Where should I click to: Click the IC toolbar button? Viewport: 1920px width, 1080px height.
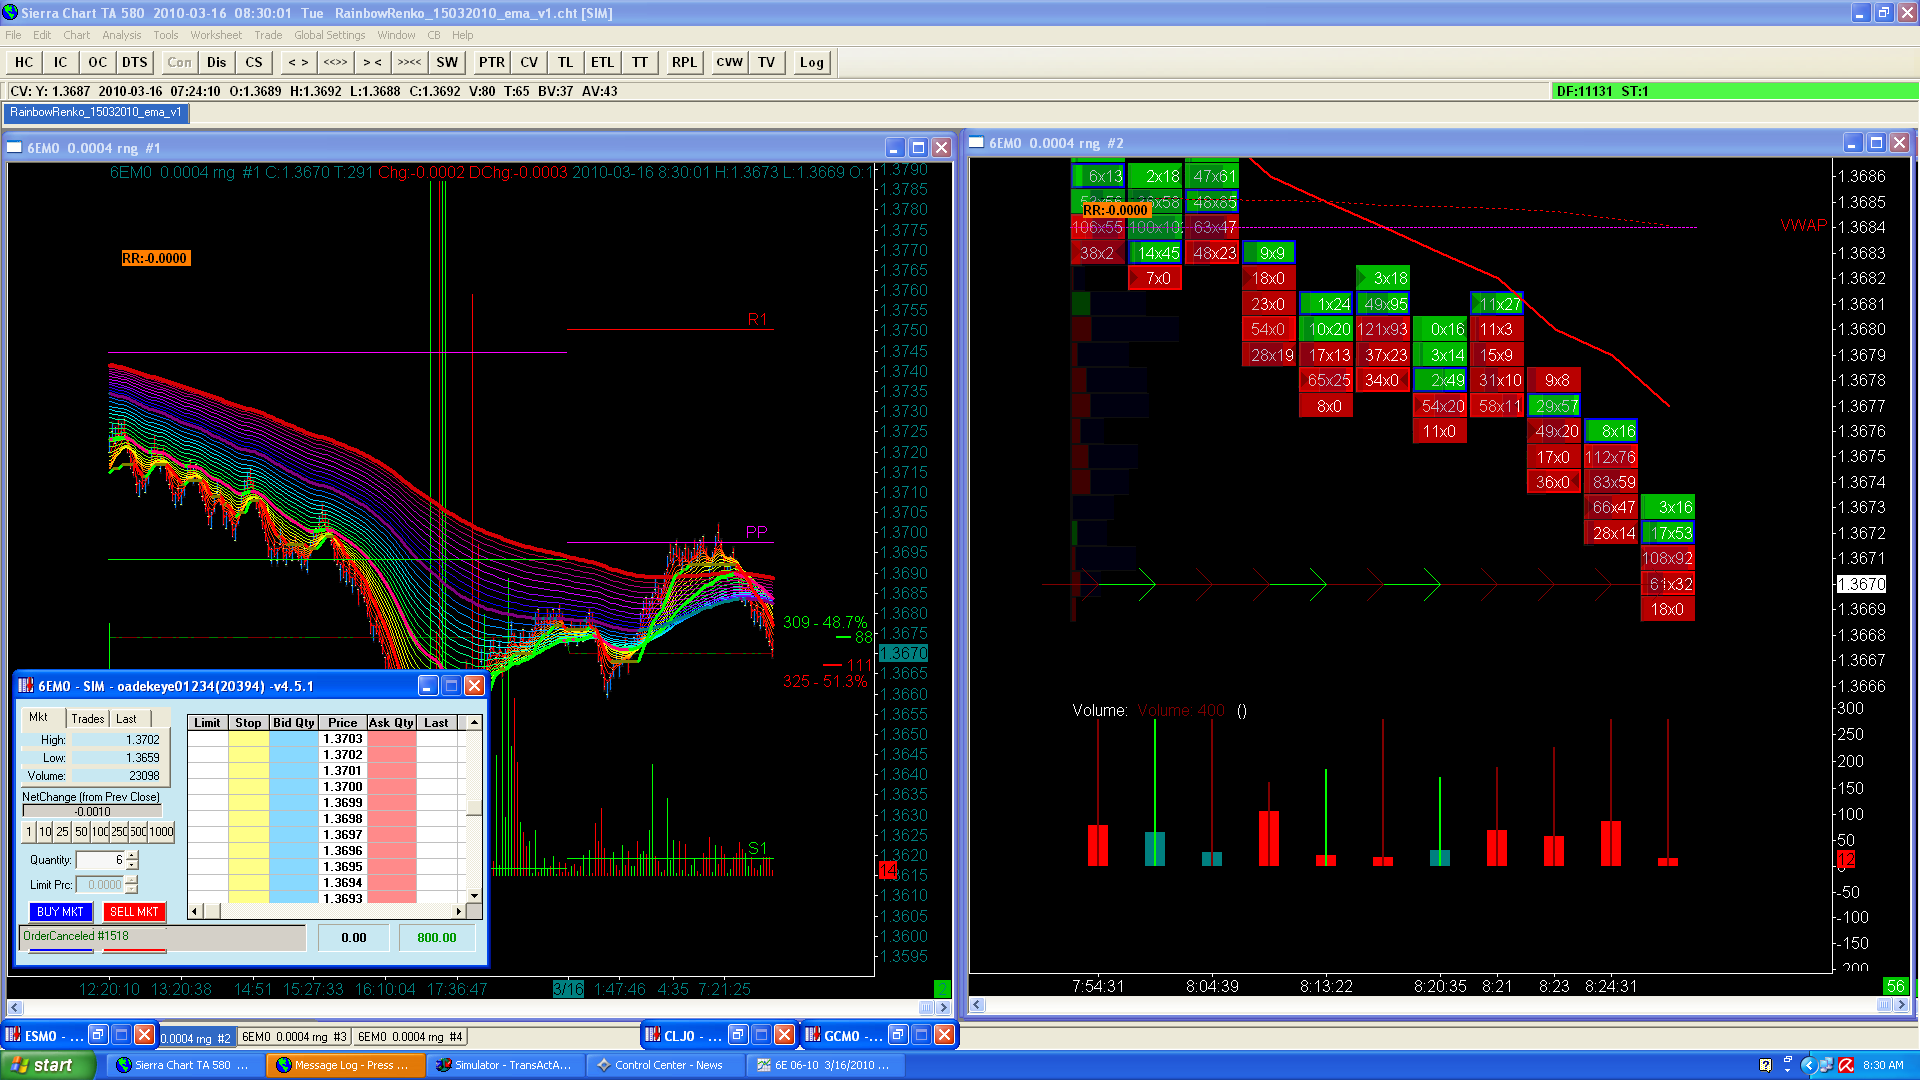[60, 62]
